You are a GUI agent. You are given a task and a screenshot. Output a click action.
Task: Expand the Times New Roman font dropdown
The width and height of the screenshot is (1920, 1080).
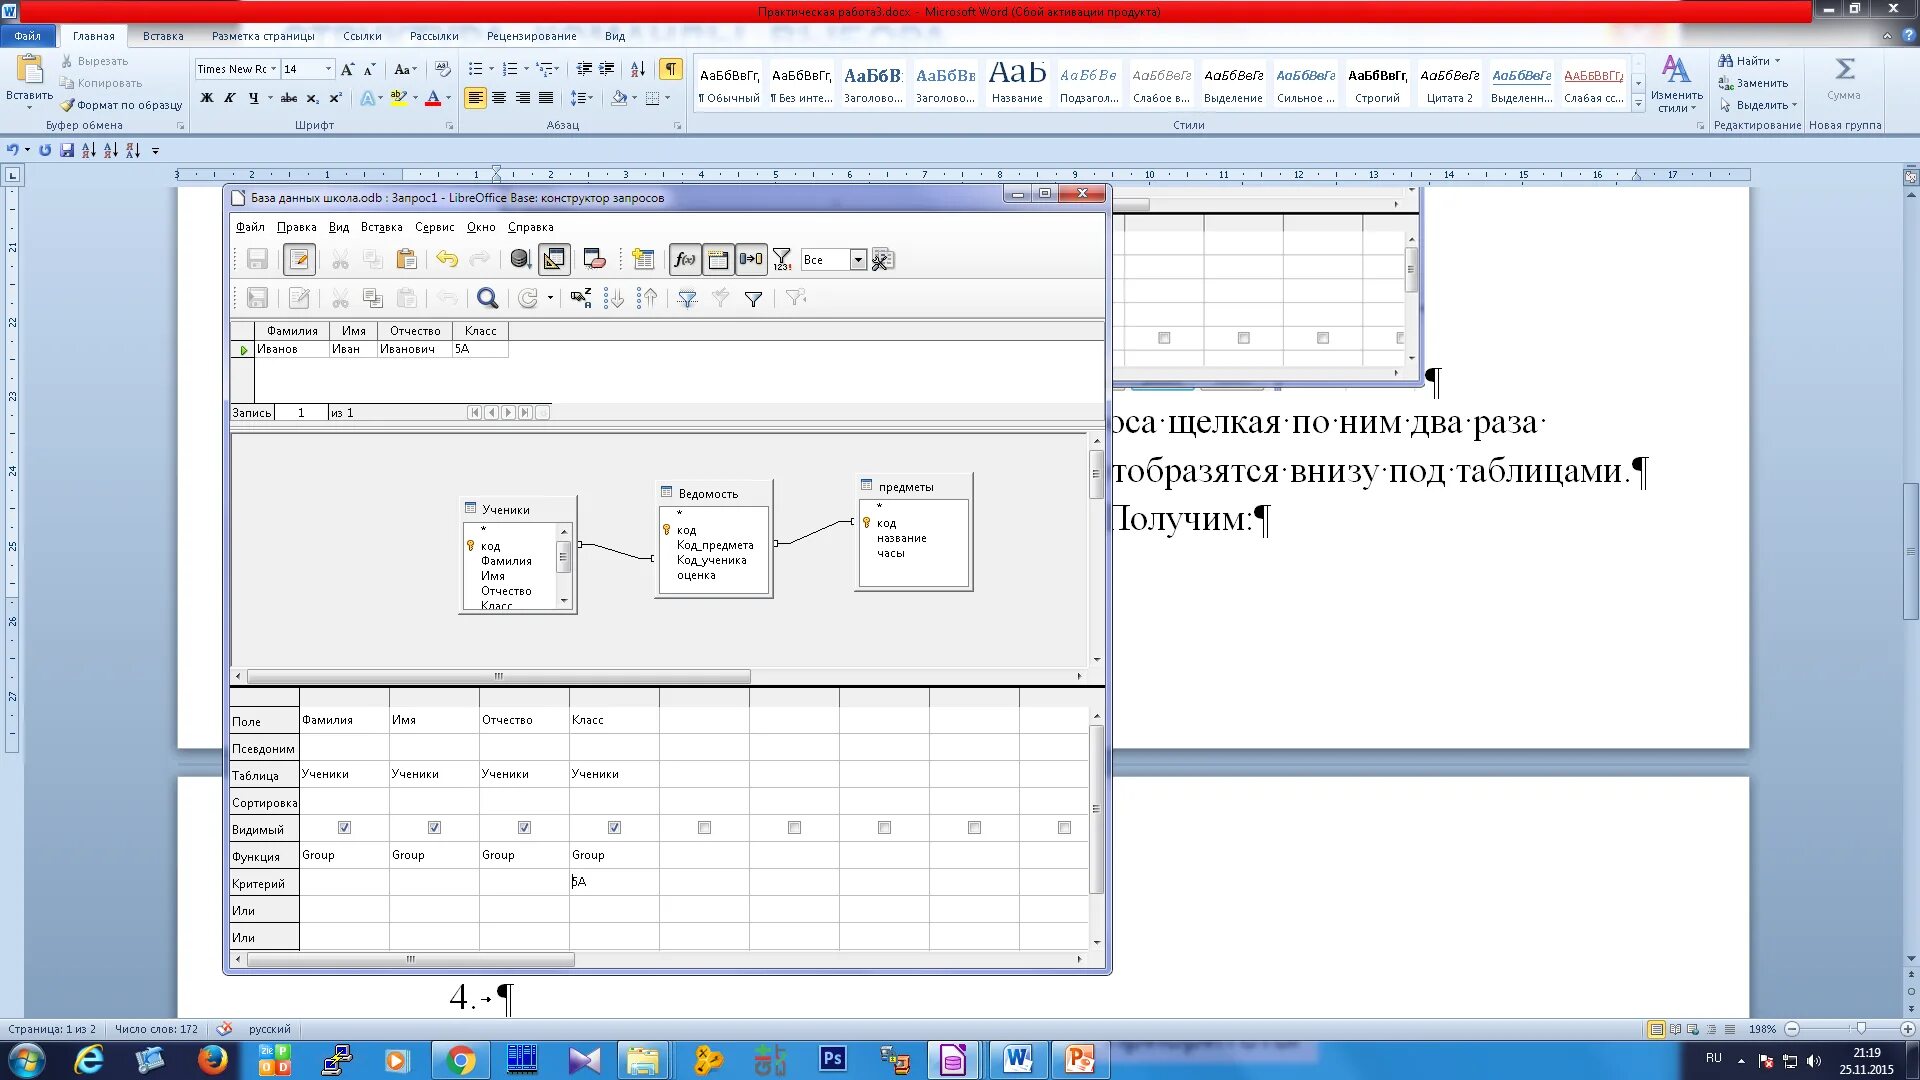click(273, 69)
